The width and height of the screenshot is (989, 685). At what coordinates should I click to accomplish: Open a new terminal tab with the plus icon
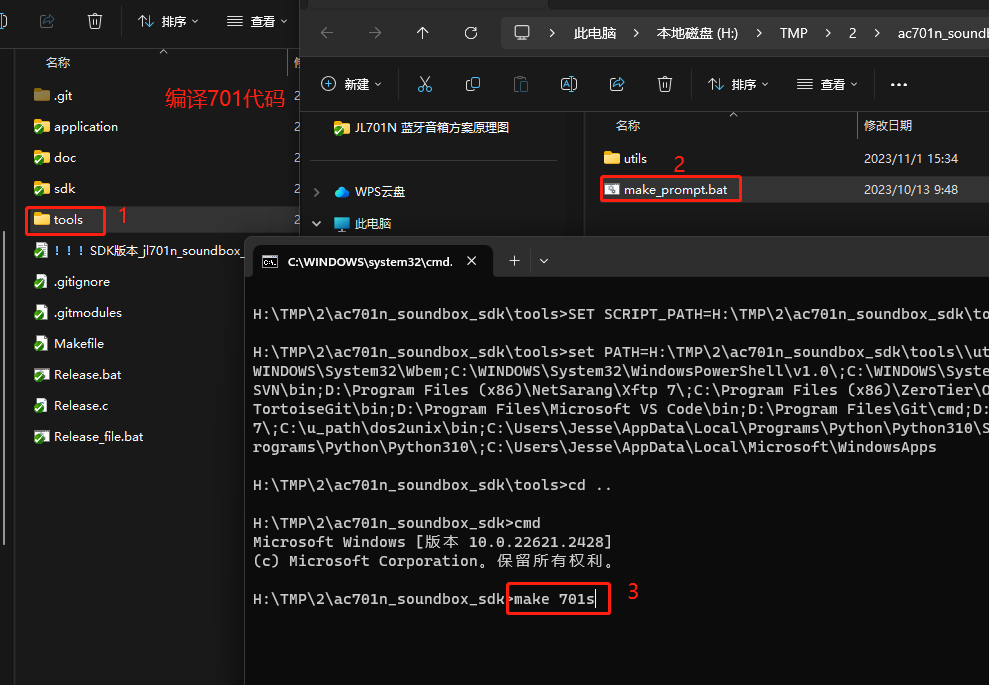(x=515, y=261)
